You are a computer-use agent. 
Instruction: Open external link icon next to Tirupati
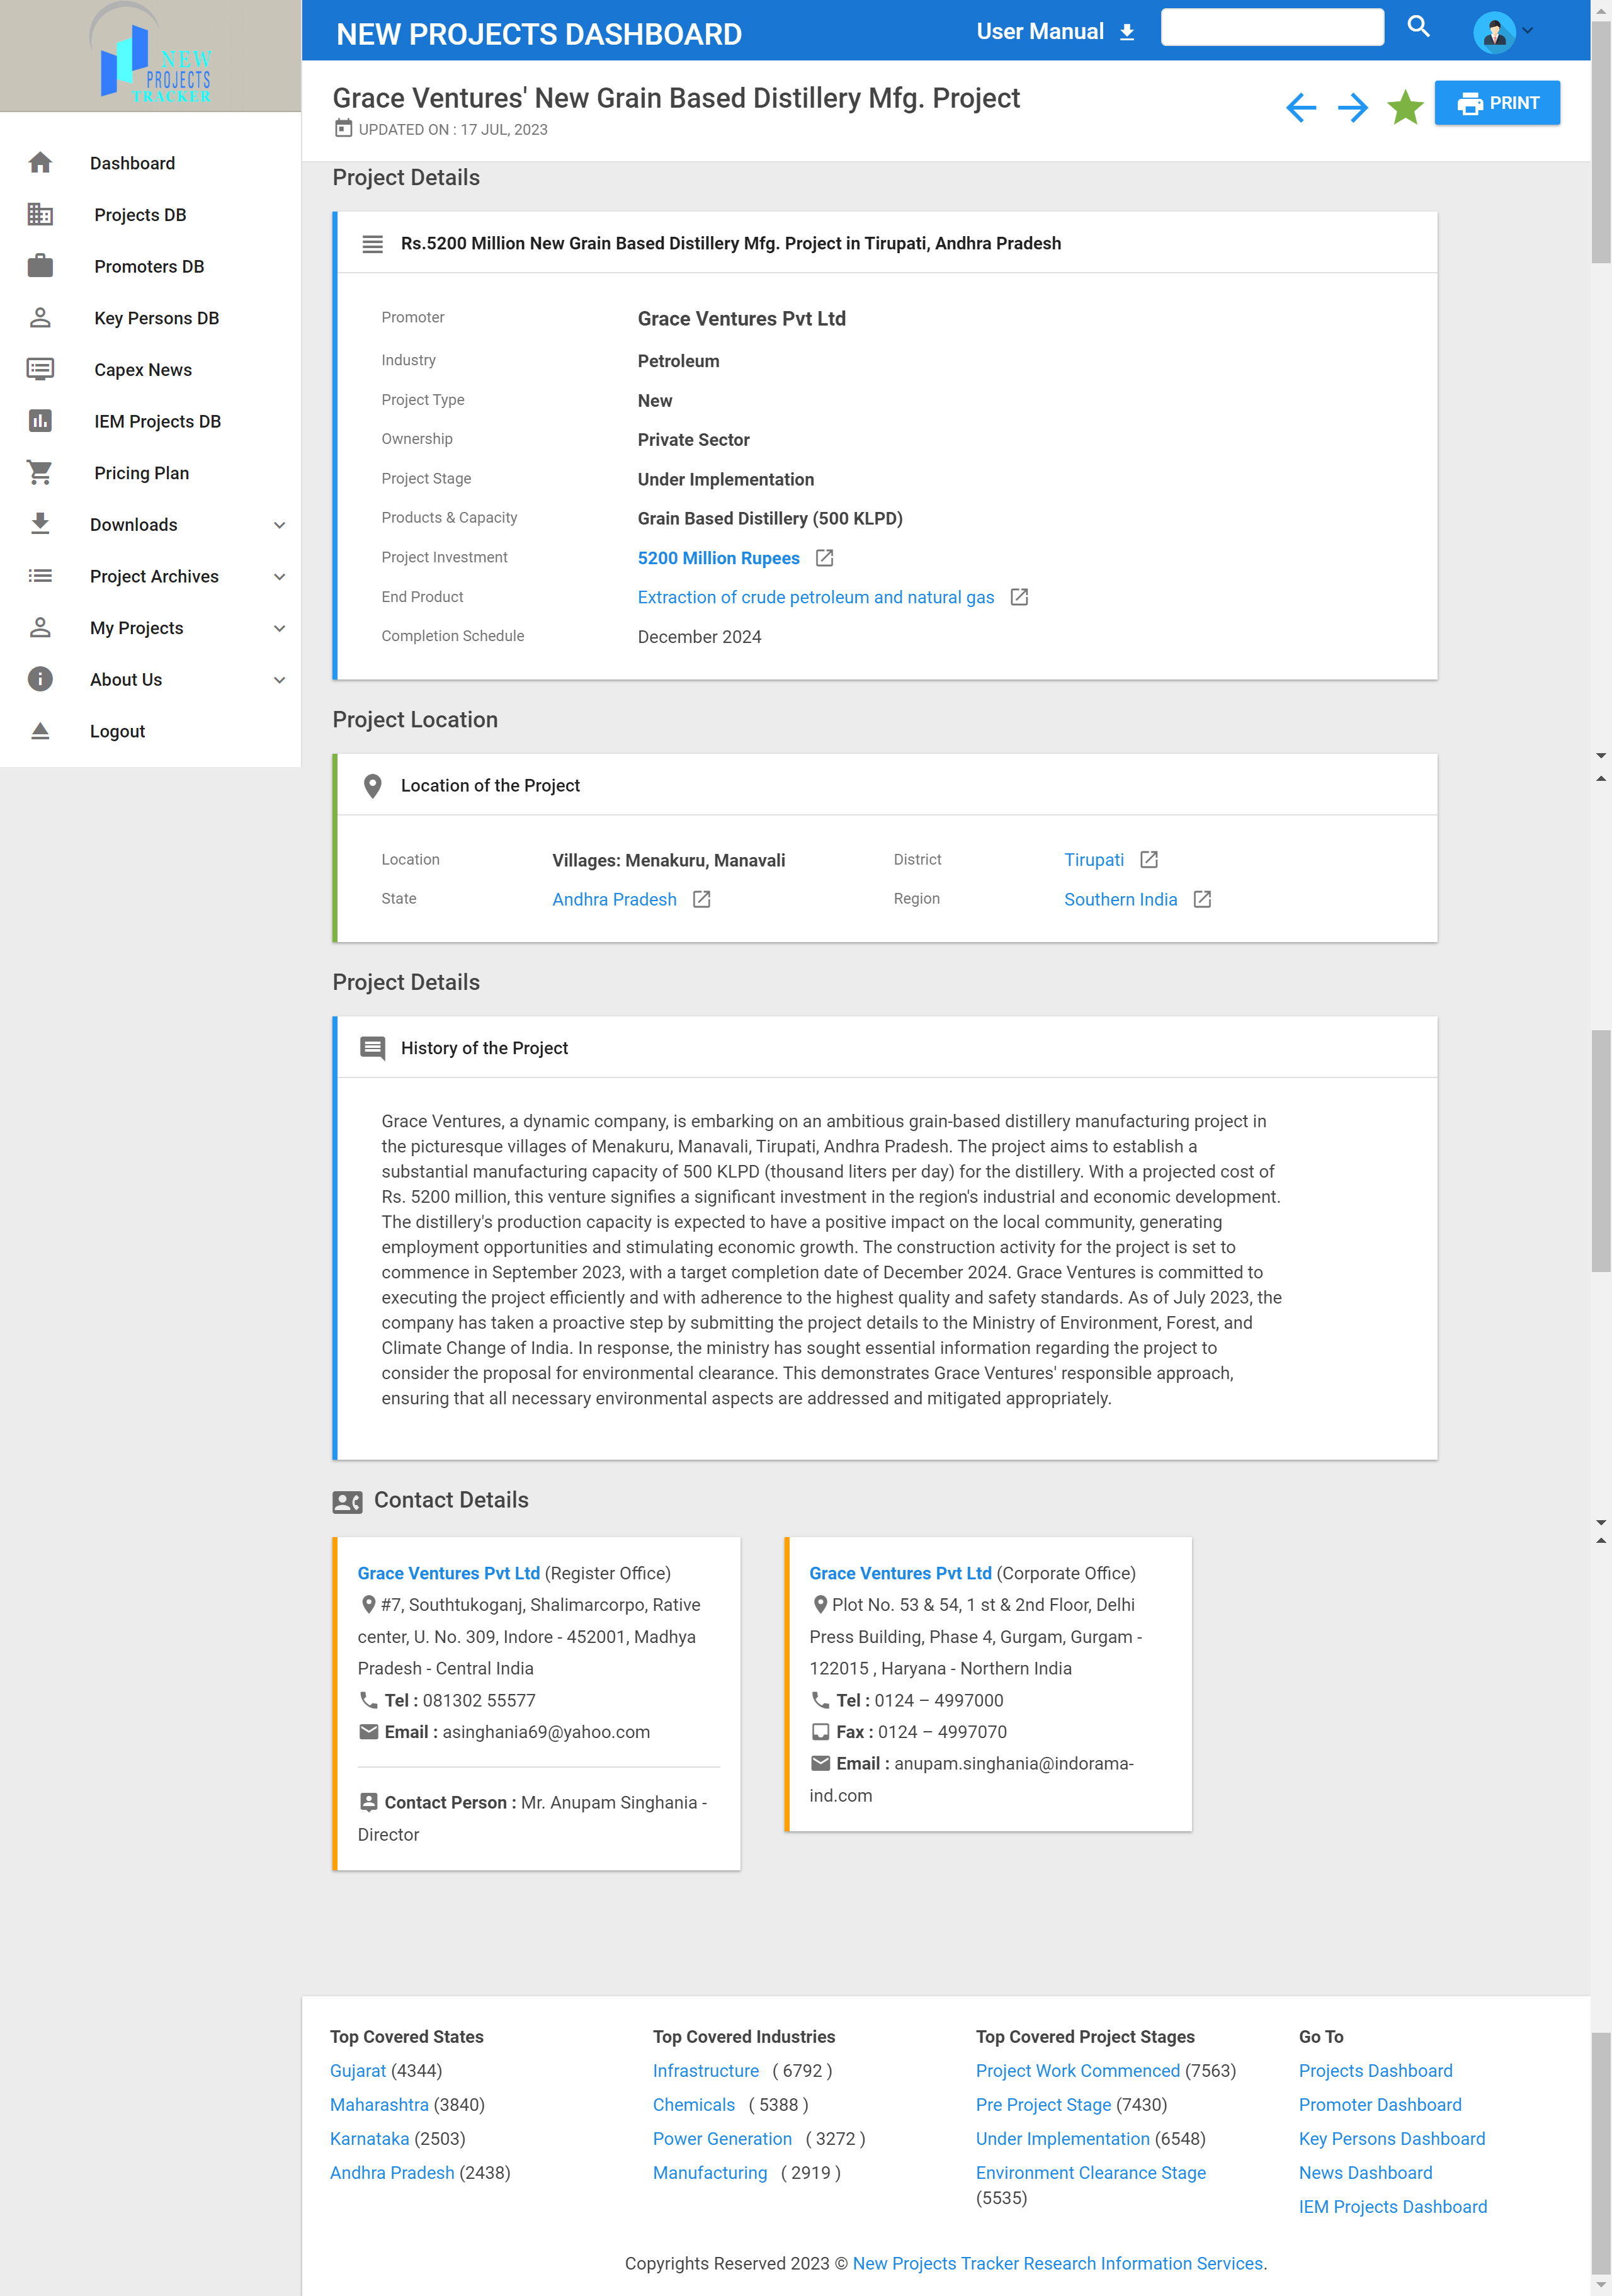coord(1149,860)
